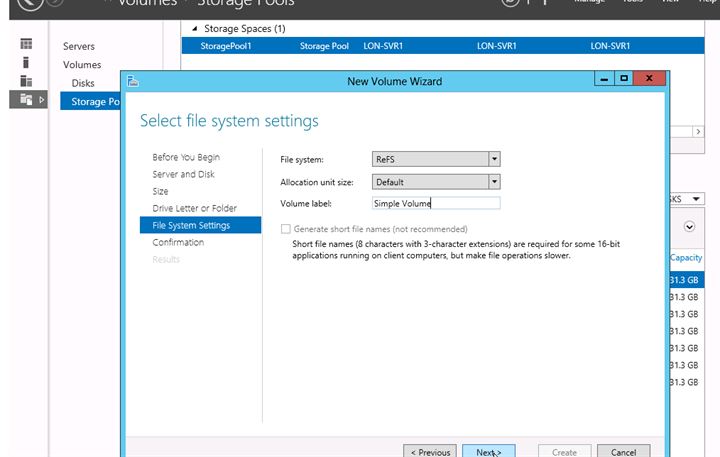Cancel the New Volume Wizard
Image resolution: width=720 pixels, height=457 pixels.
pos(623,452)
